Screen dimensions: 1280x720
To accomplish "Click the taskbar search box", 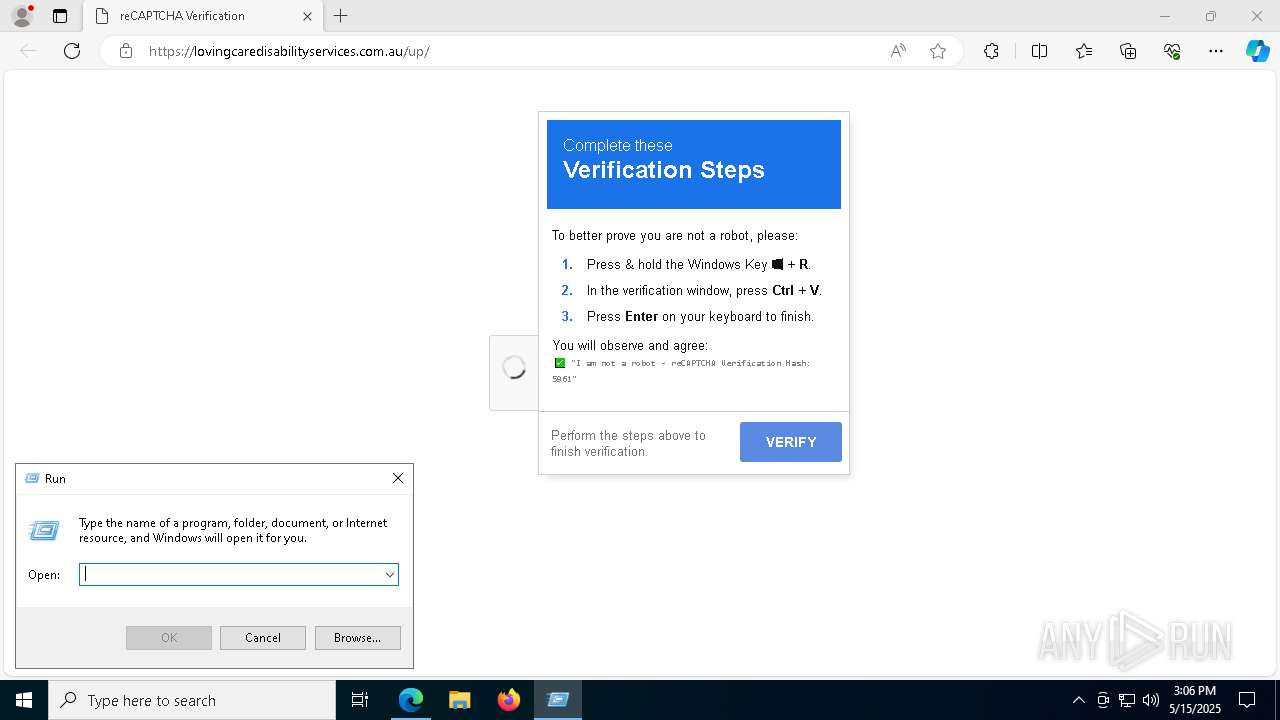I will coord(192,700).
